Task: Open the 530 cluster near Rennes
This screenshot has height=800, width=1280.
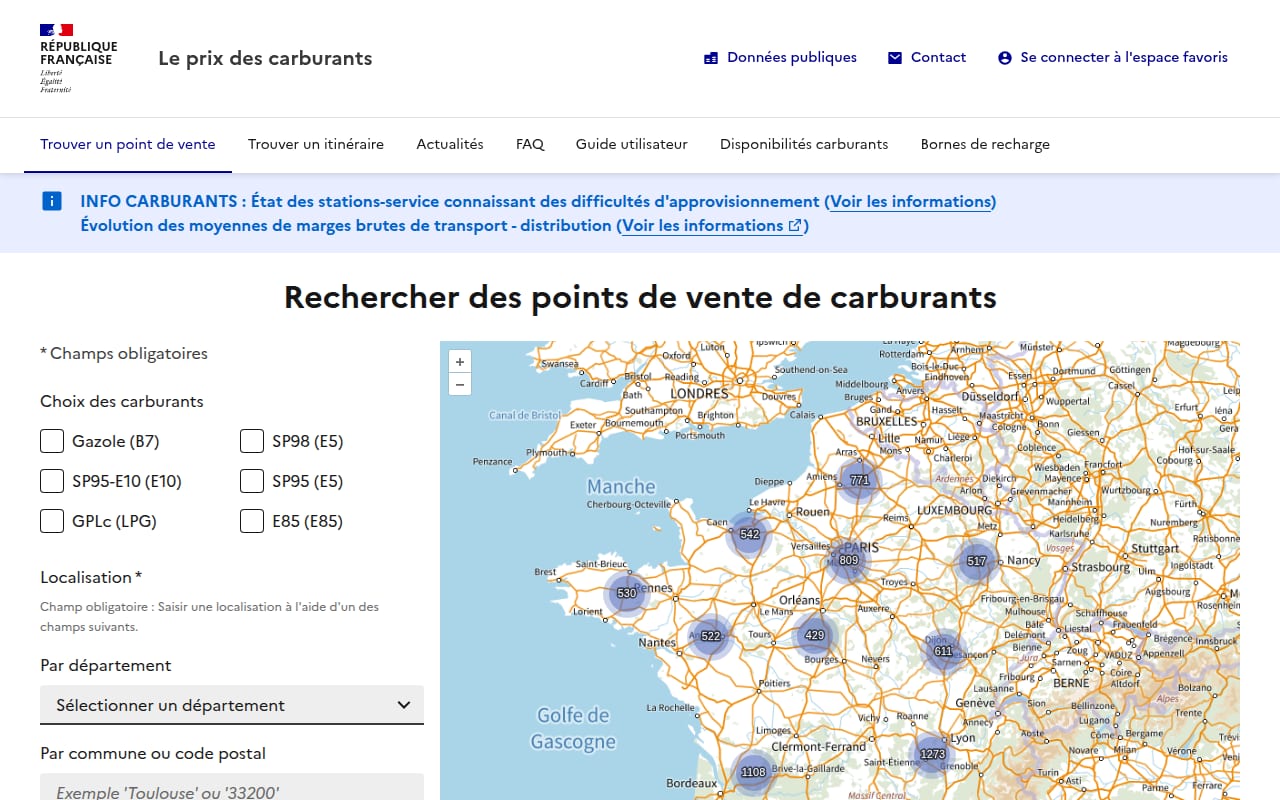Action: (627, 593)
